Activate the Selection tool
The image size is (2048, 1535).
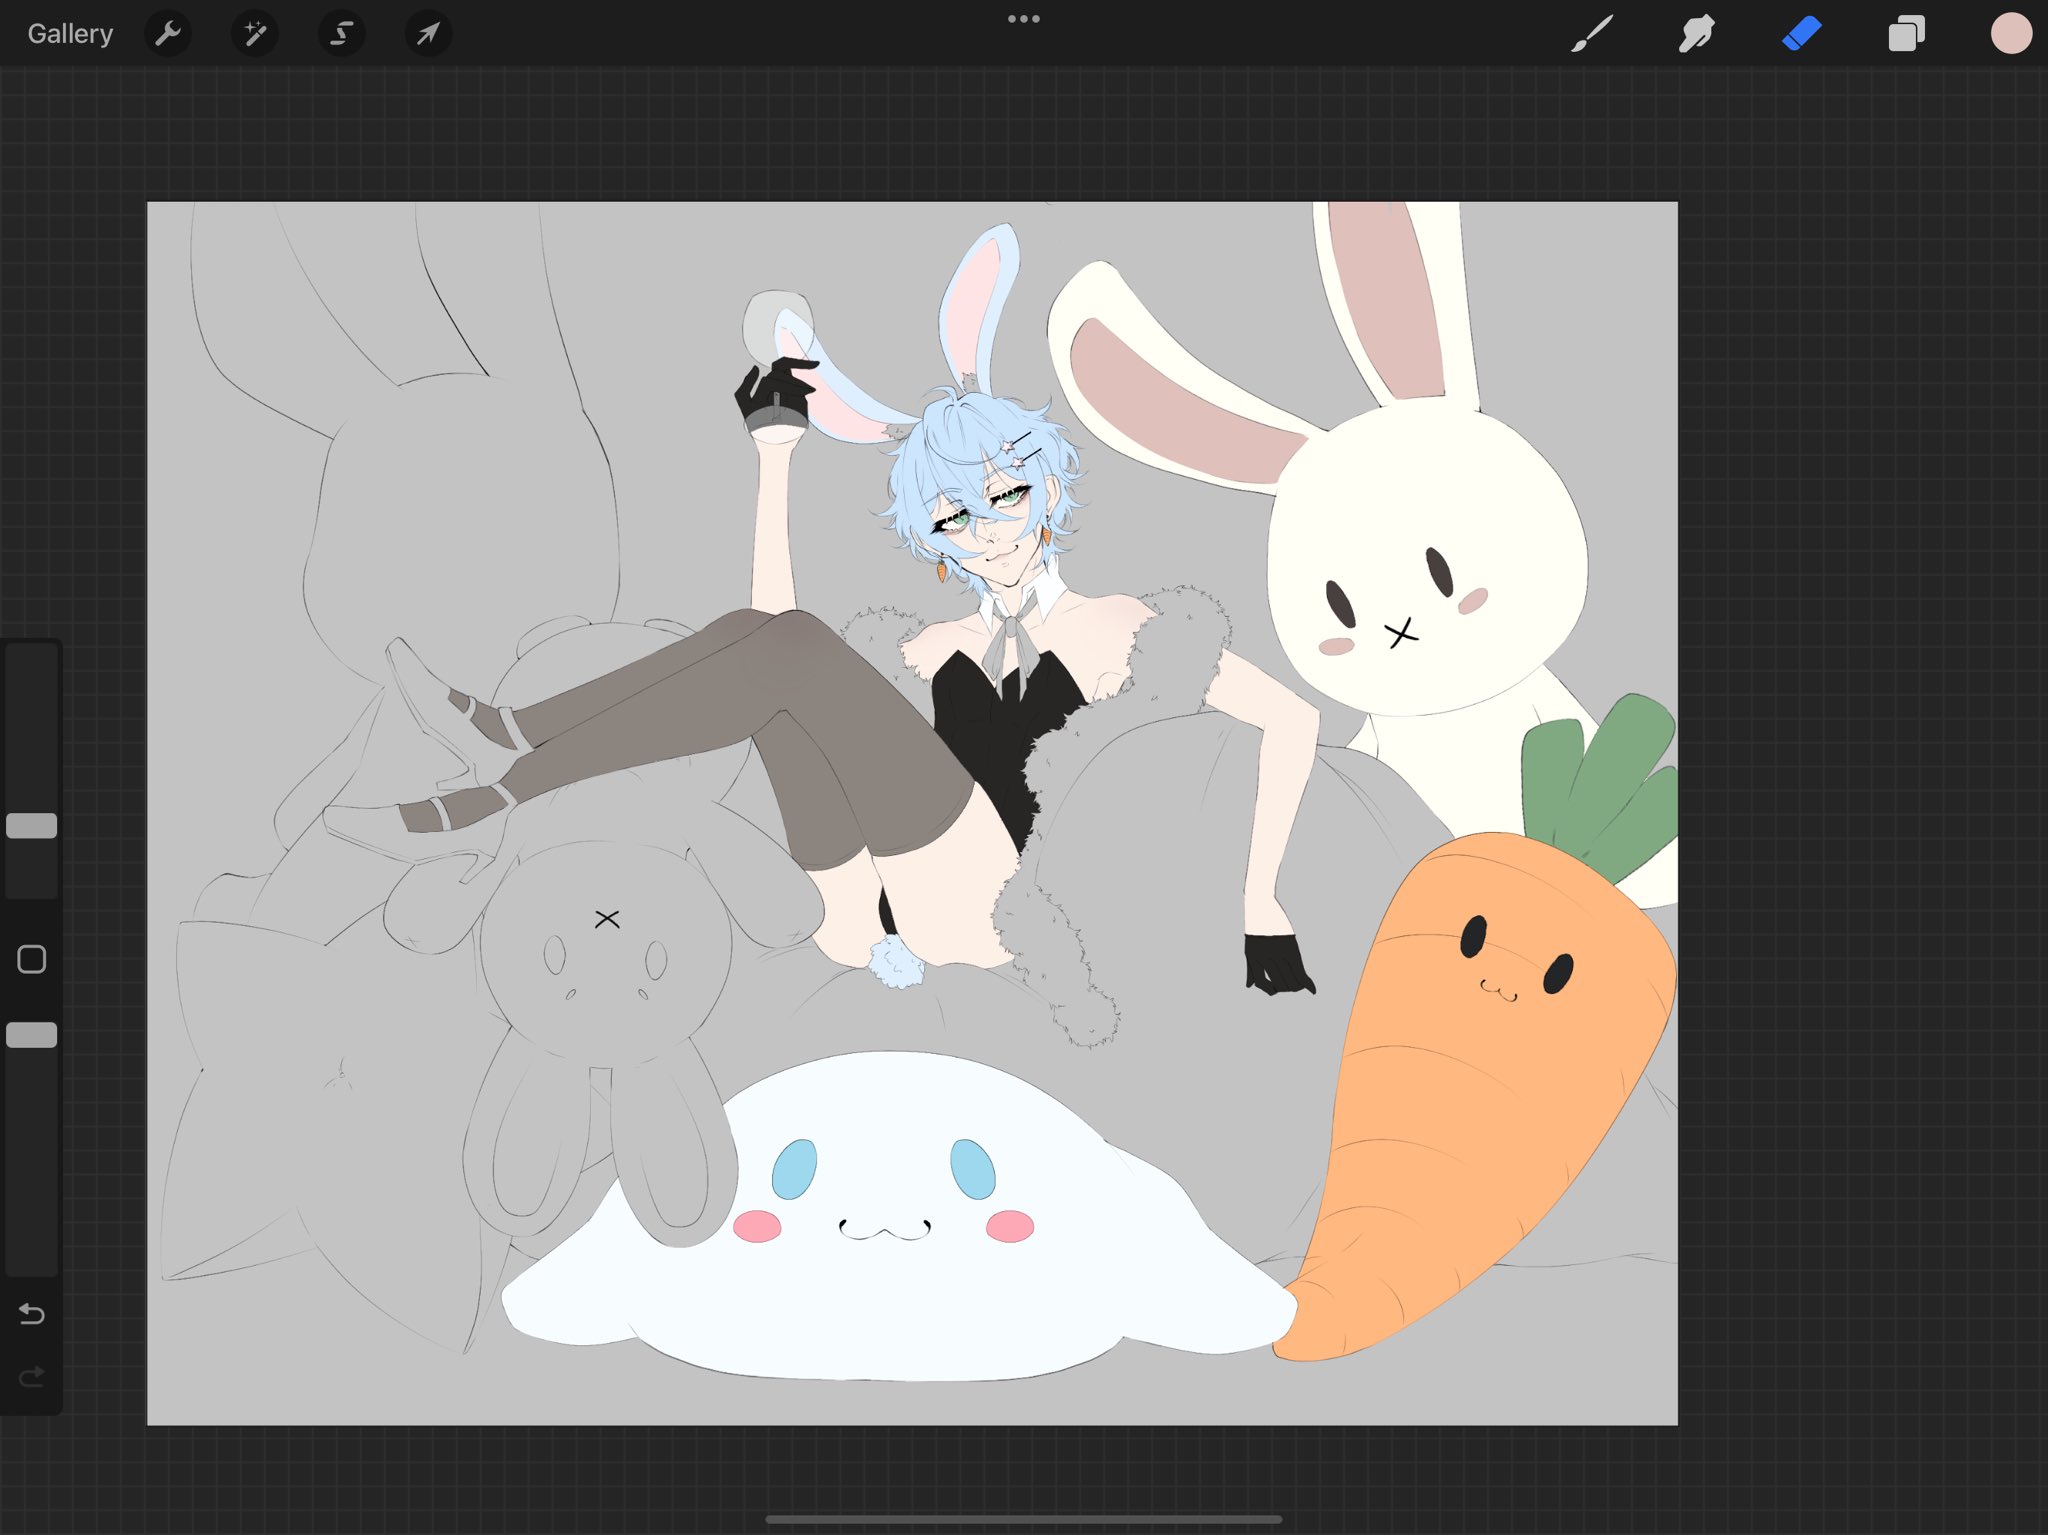[x=341, y=34]
